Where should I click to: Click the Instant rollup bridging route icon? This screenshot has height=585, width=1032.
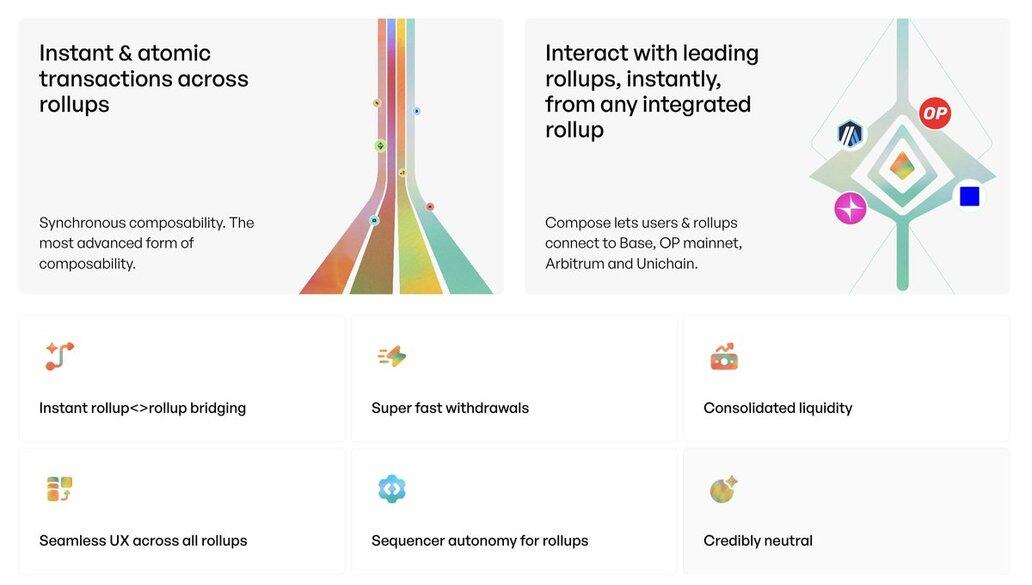pos(60,356)
